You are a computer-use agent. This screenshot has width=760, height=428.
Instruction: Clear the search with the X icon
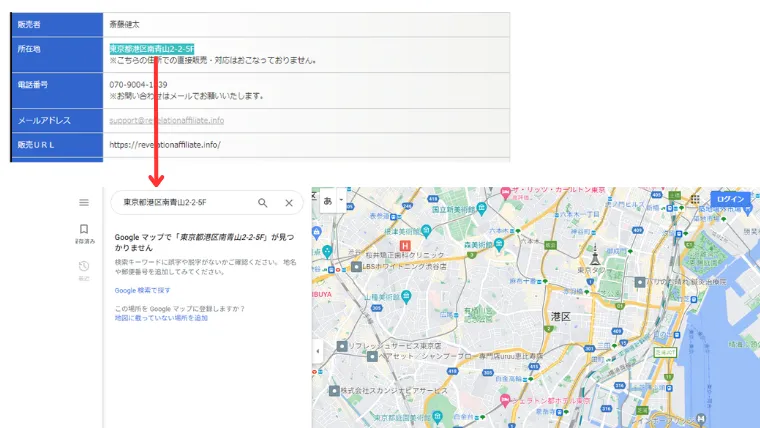[x=289, y=203]
